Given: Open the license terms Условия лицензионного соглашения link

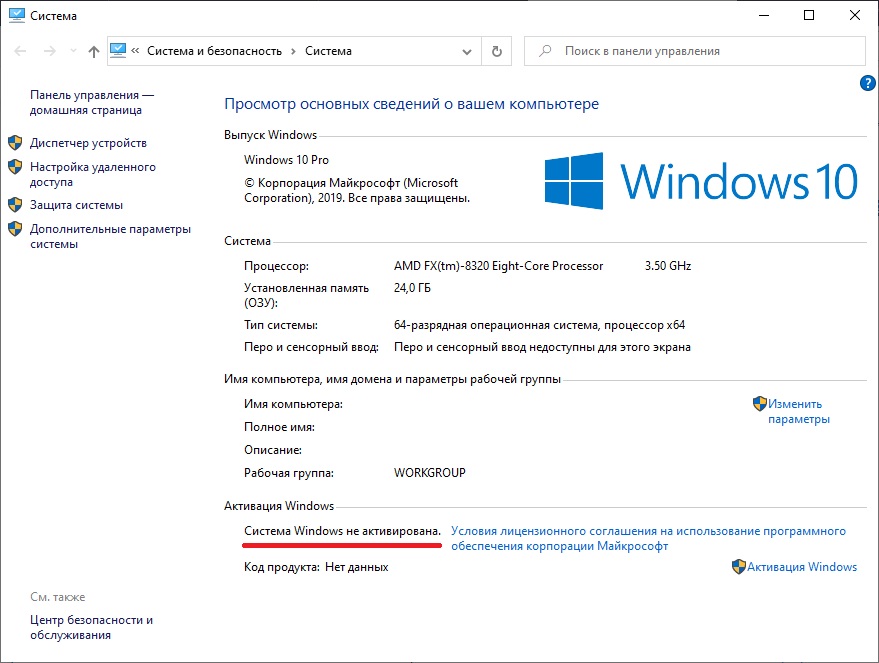Looking at the screenshot, I should coord(648,538).
